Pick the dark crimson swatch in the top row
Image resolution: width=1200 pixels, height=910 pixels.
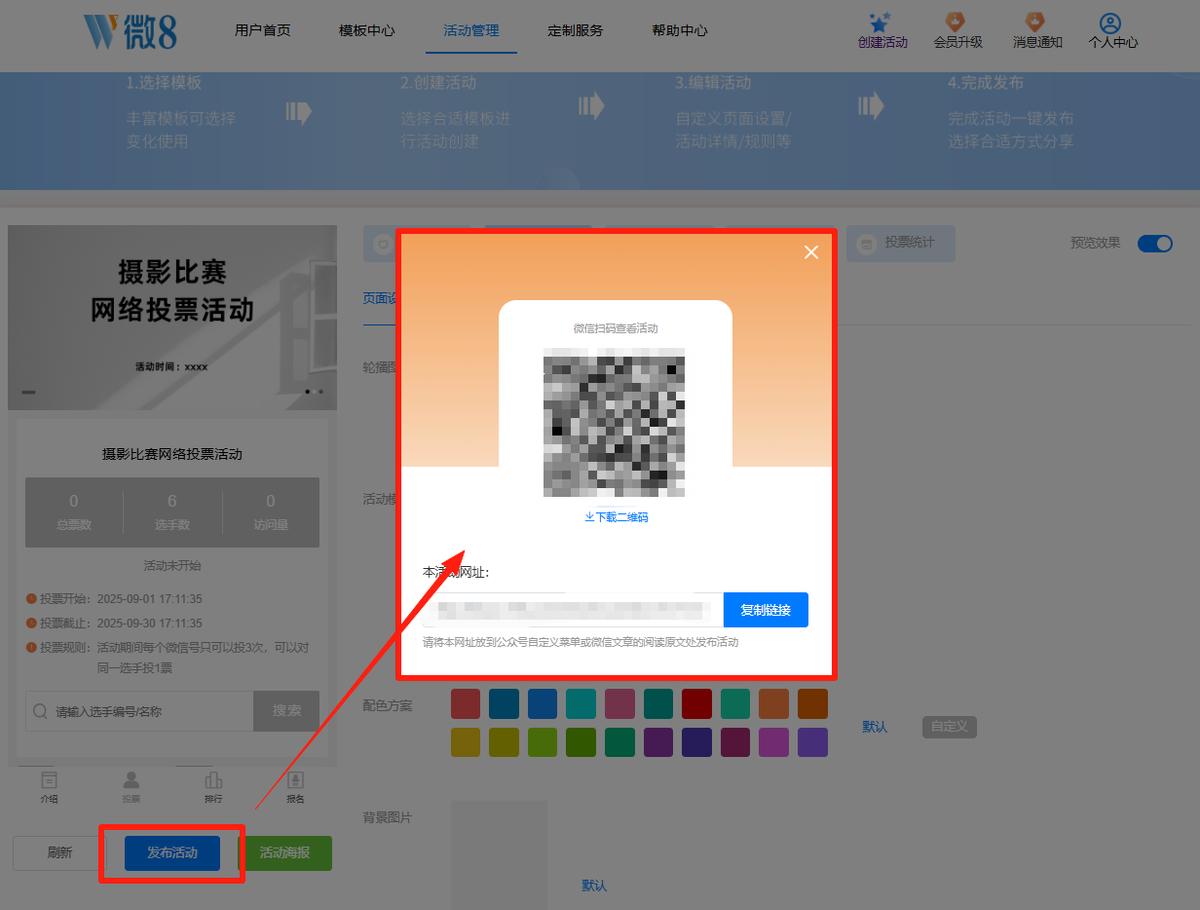[x=697, y=704]
